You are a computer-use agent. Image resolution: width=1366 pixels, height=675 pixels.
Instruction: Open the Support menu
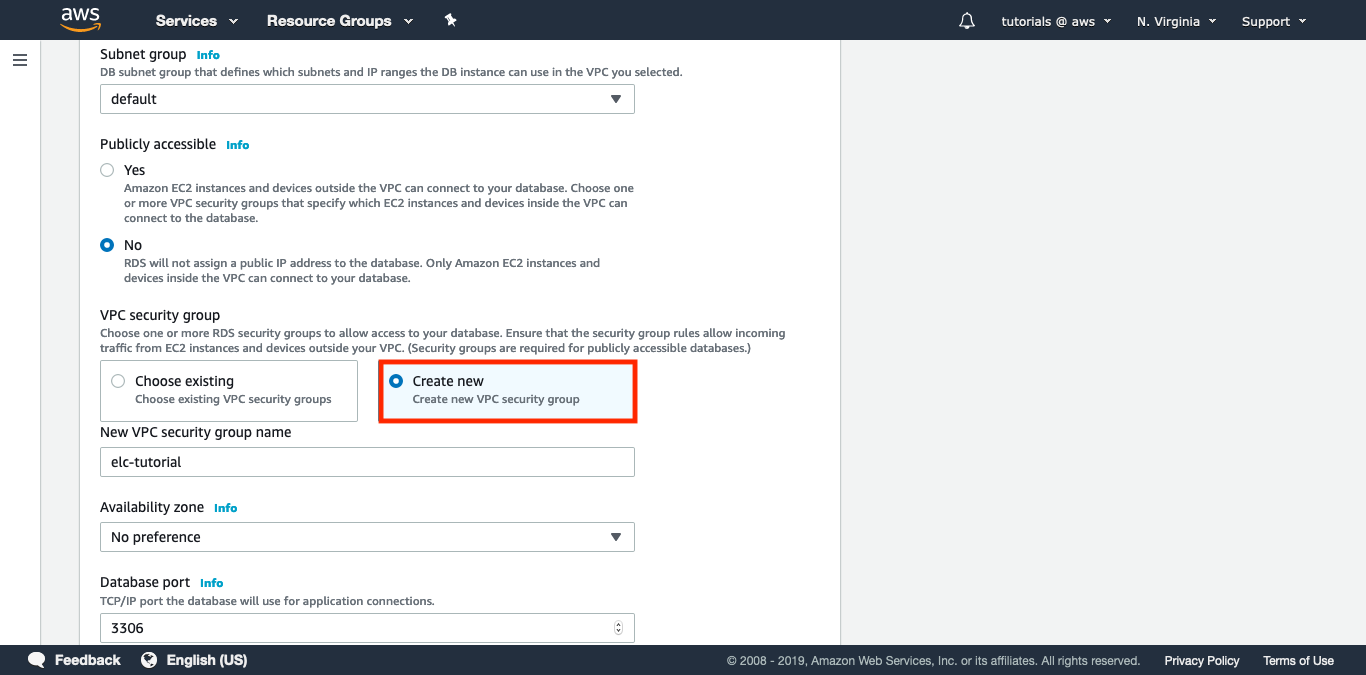1273,21
